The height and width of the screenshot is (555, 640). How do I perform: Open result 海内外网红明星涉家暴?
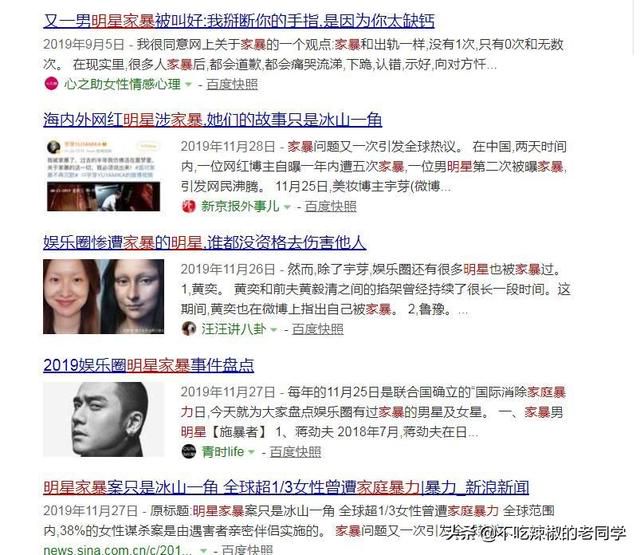click(213, 120)
